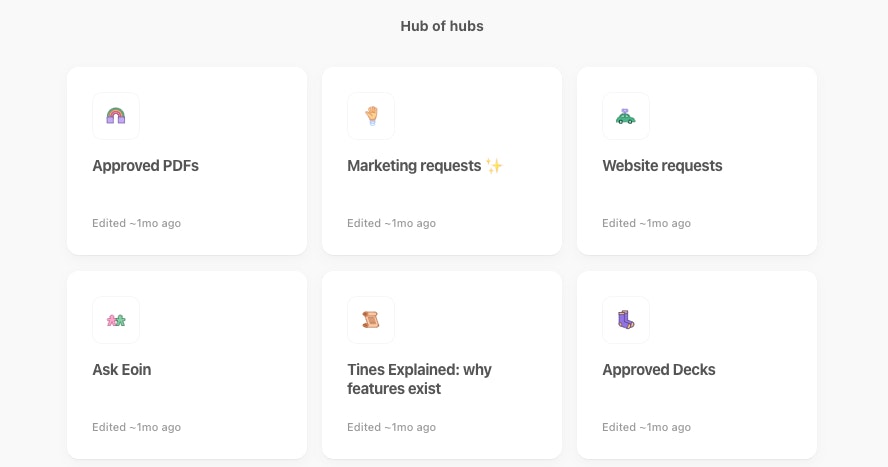Open the Approved PDFs hub
Viewport: 888px width, 467px height.
(145, 166)
